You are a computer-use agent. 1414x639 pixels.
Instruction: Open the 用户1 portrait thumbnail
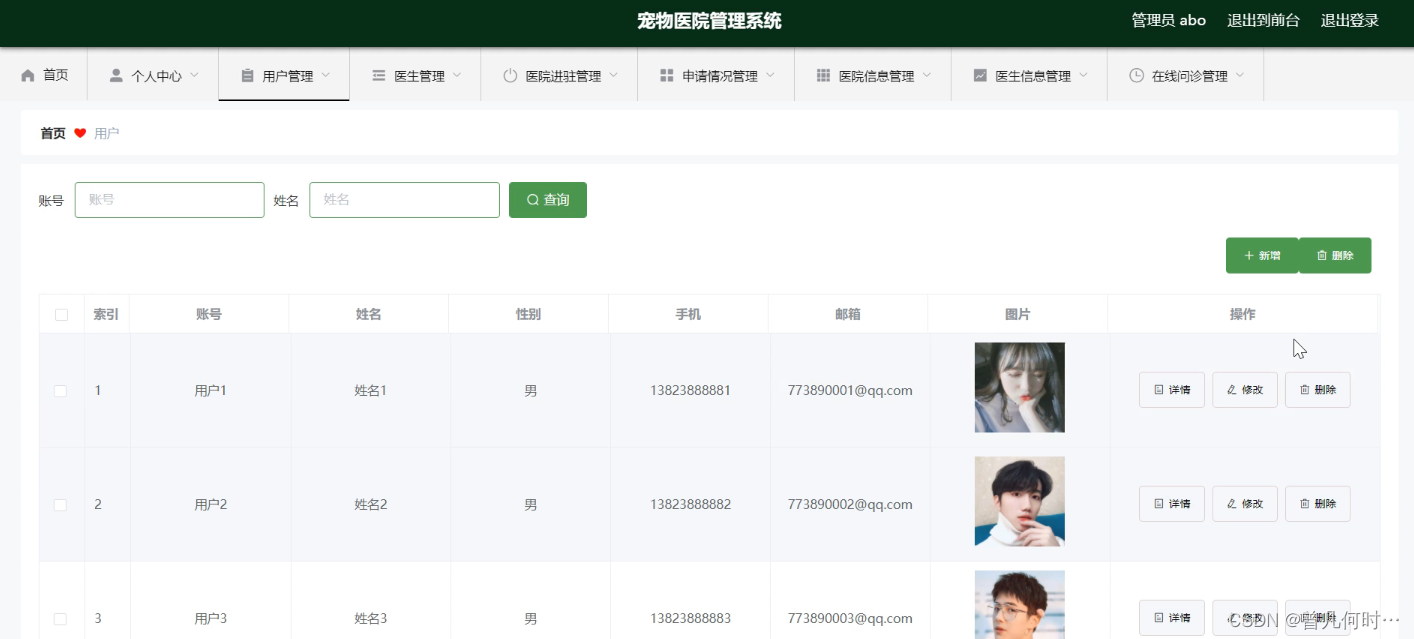click(1020, 387)
